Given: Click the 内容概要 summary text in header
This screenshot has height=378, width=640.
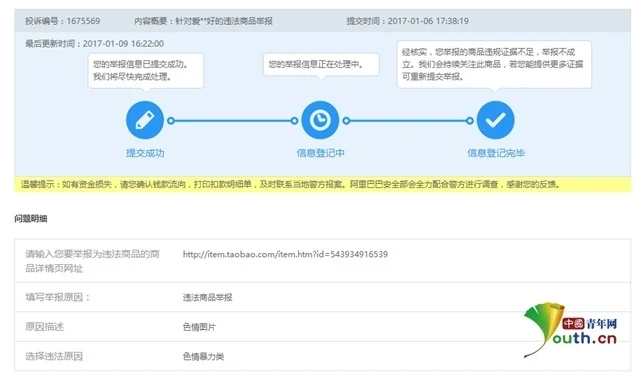Looking at the screenshot, I should [203, 21].
